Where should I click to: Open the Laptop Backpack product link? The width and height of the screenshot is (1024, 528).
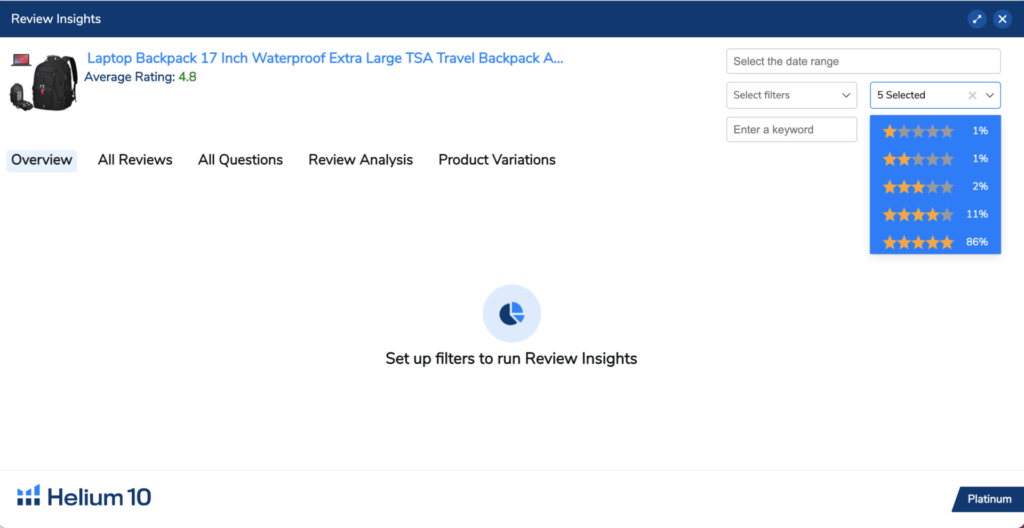pyautogui.click(x=325, y=58)
